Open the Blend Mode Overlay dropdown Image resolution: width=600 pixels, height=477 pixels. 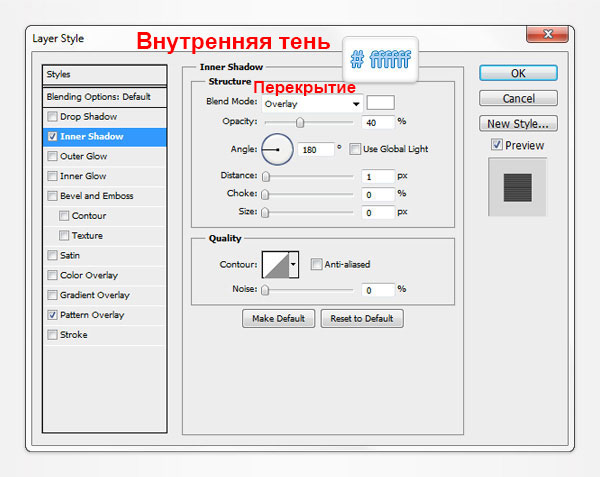[x=312, y=104]
